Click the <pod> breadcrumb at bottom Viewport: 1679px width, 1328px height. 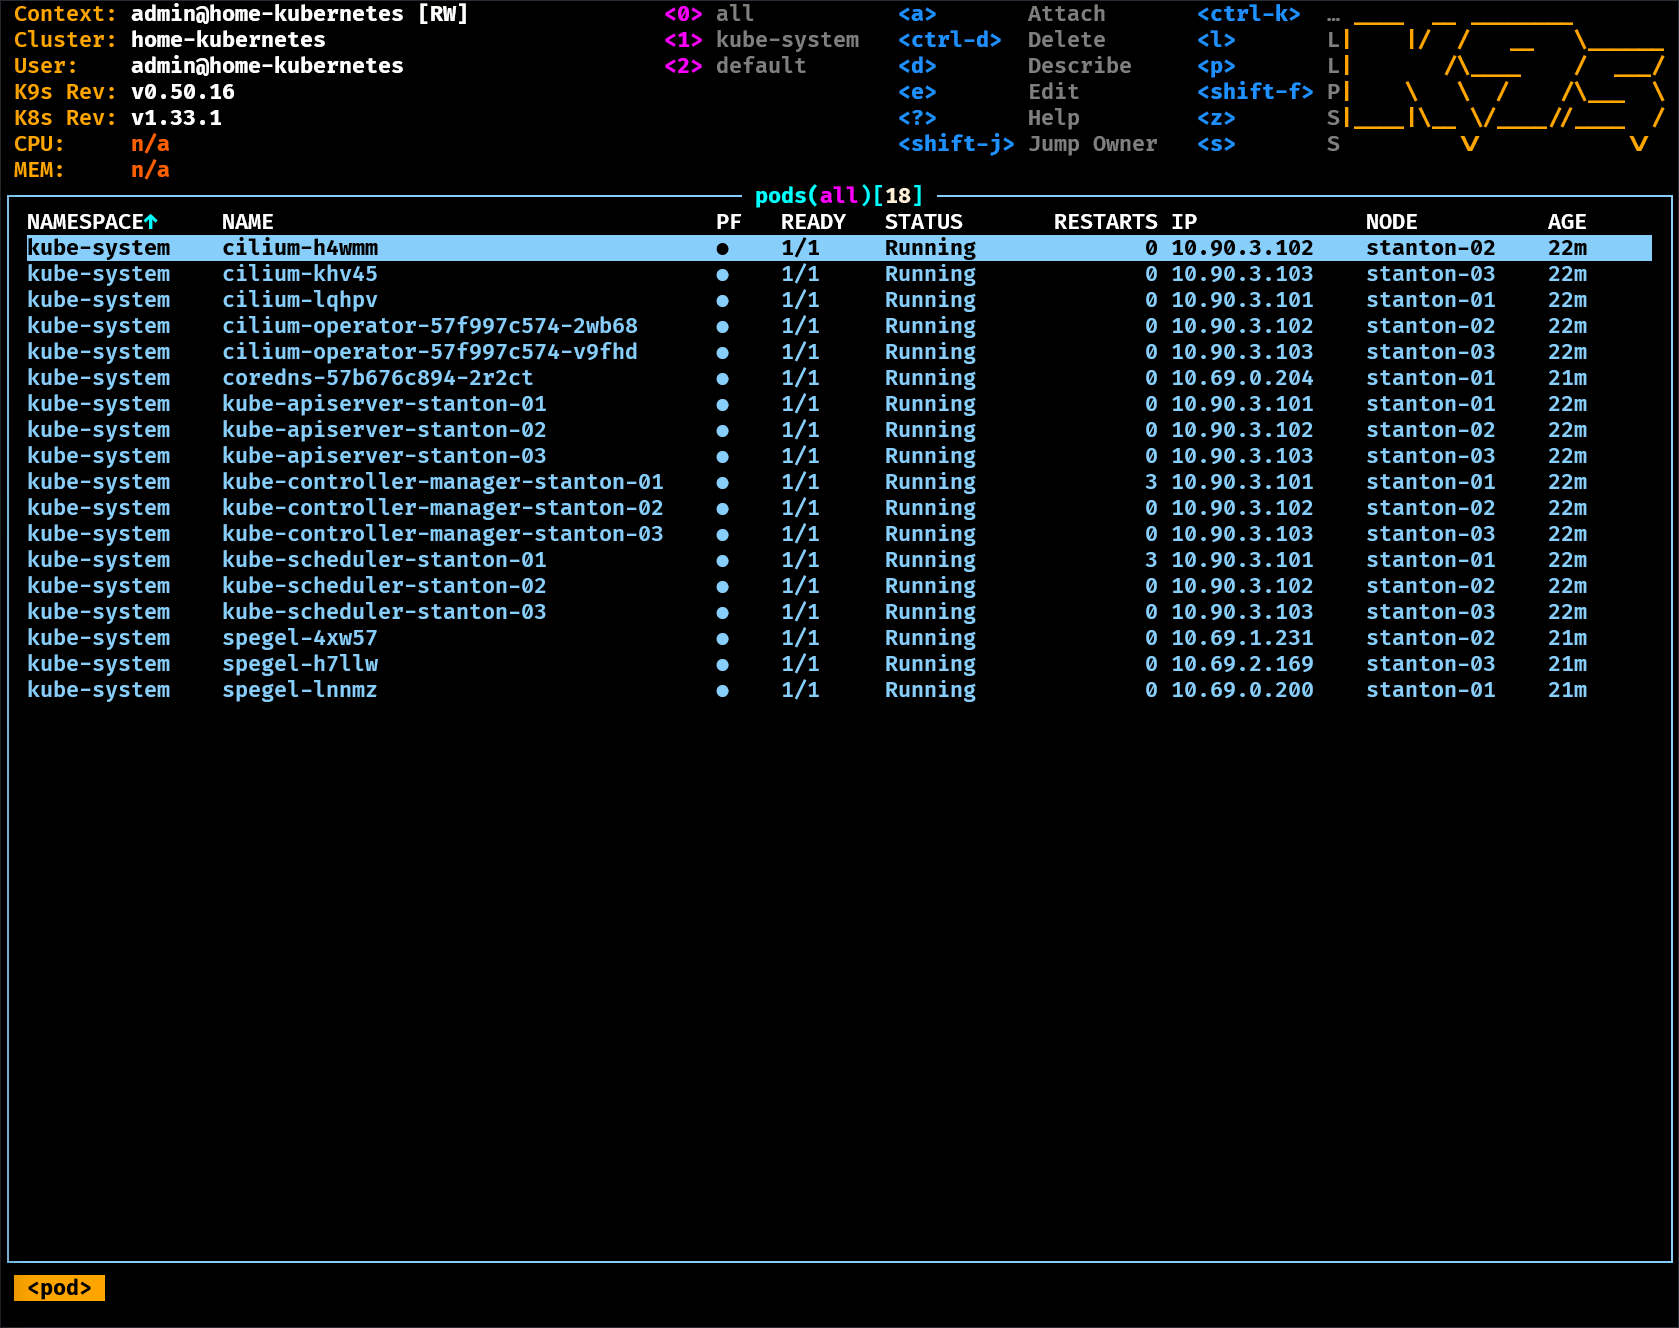tap(59, 1288)
